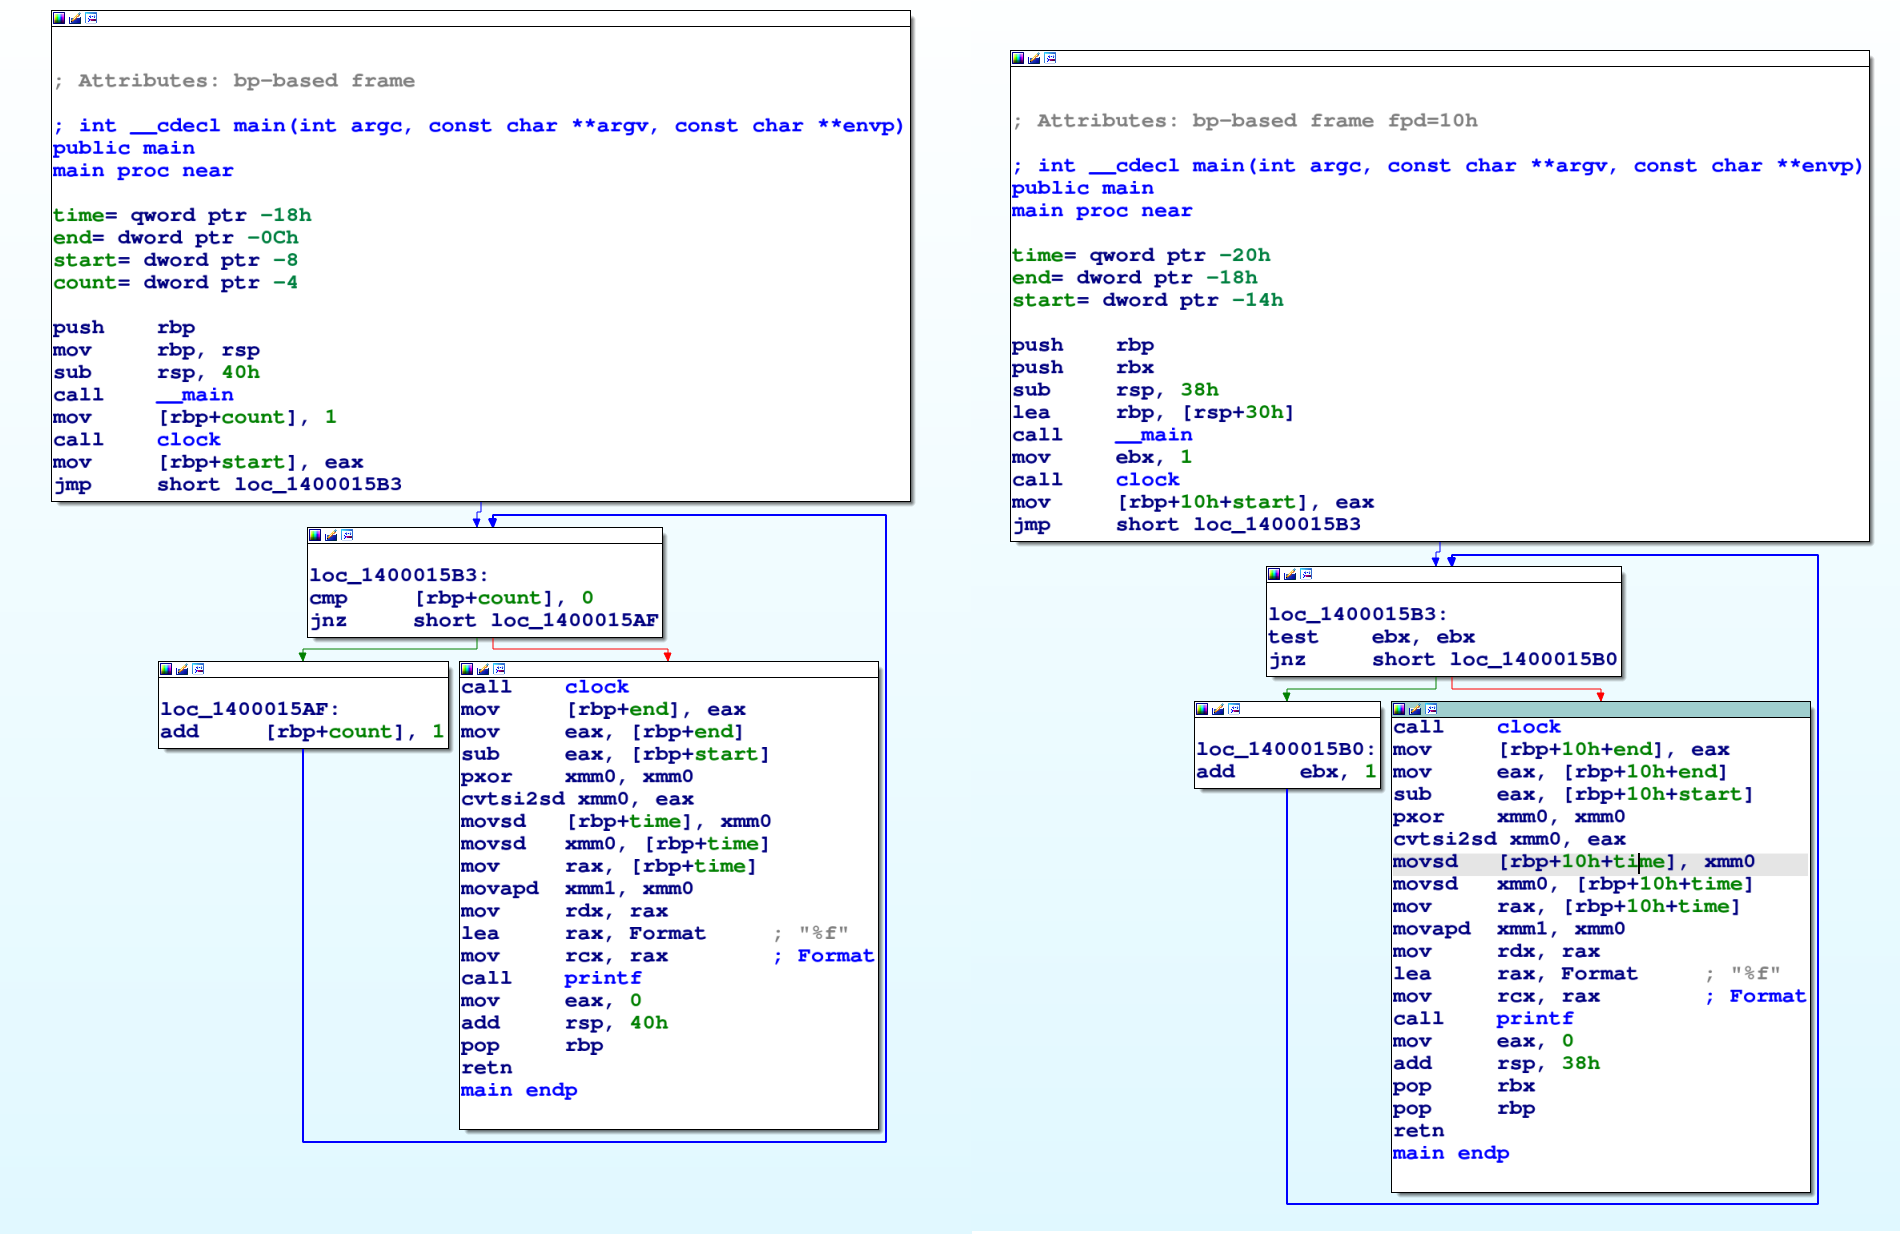Click the 'mov [rbp+10h+start], eax' instruction
The image size is (1900, 1234).
click(x=1193, y=502)
